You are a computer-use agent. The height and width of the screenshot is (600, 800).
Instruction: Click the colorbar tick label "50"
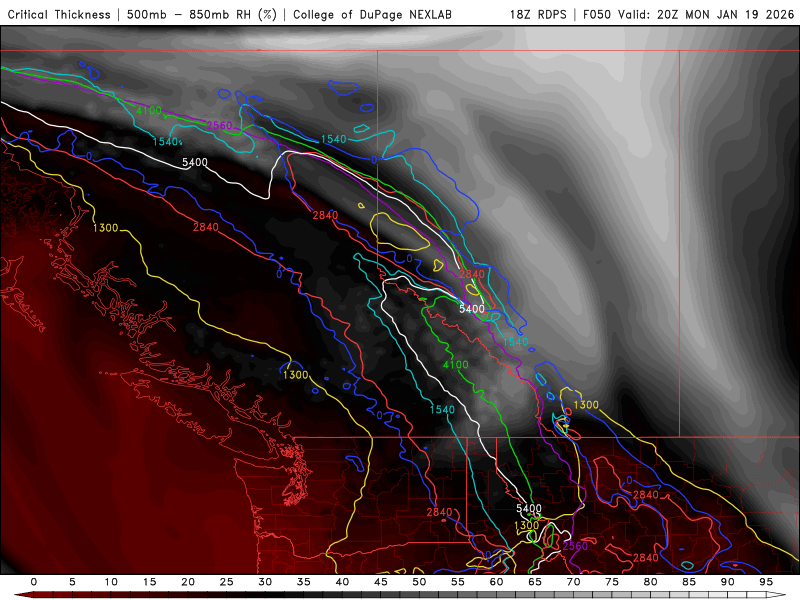point(419,582)
